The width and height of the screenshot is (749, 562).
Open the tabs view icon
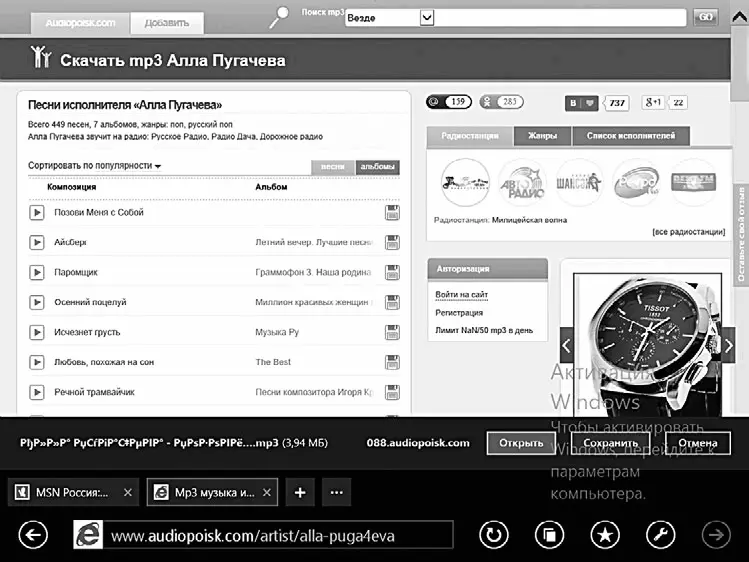[x=549, y=535]
